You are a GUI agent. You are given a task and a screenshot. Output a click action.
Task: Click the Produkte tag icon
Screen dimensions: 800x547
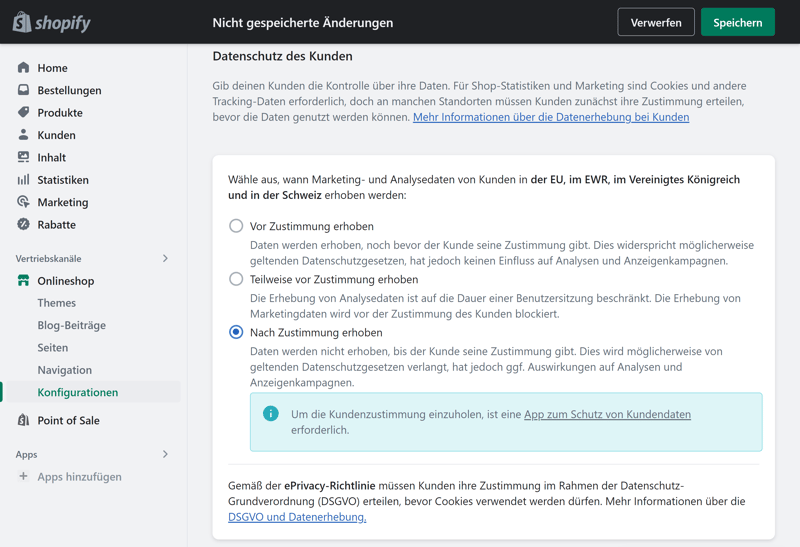[x=23, y=112]
